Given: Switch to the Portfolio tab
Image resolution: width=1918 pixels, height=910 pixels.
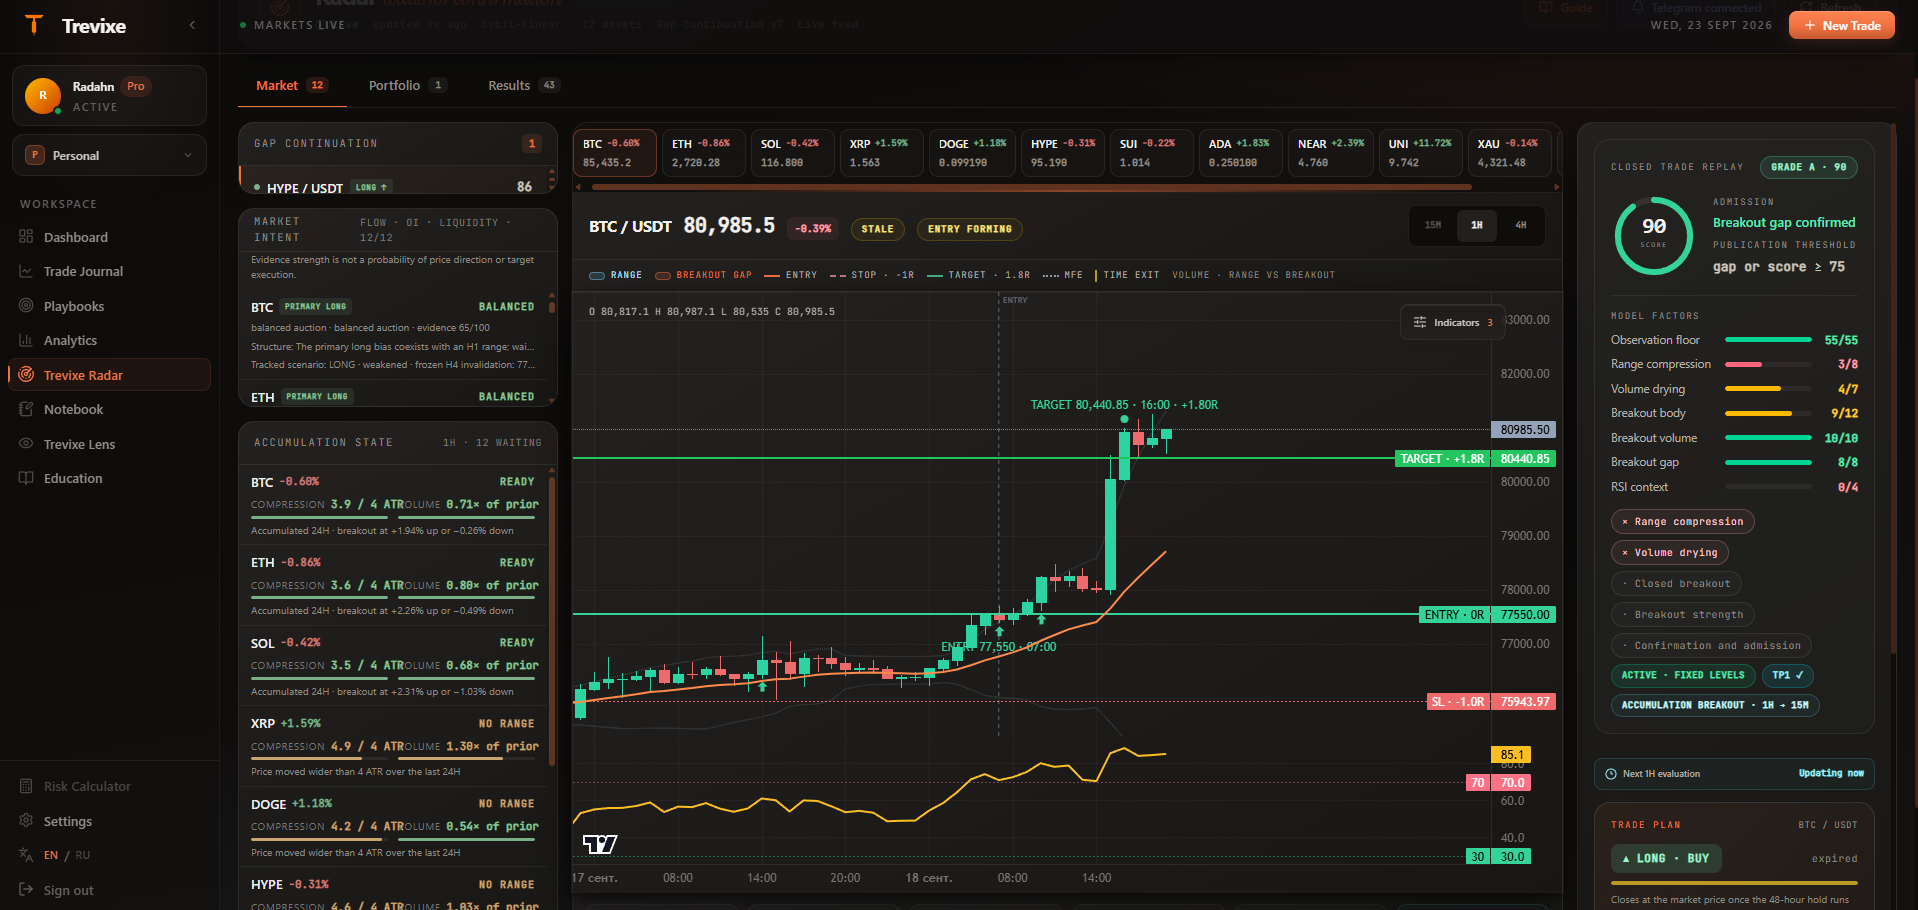Looking at the screenshot, I should (x=407, y=86).
